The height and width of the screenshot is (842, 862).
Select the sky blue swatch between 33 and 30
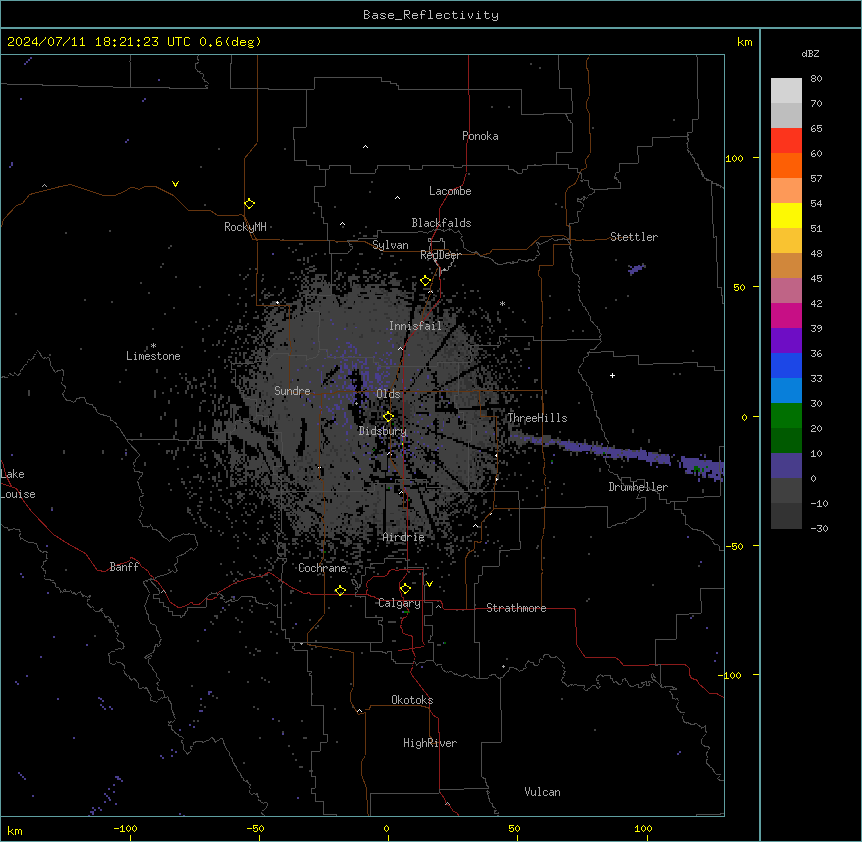(x=786, y=391)
